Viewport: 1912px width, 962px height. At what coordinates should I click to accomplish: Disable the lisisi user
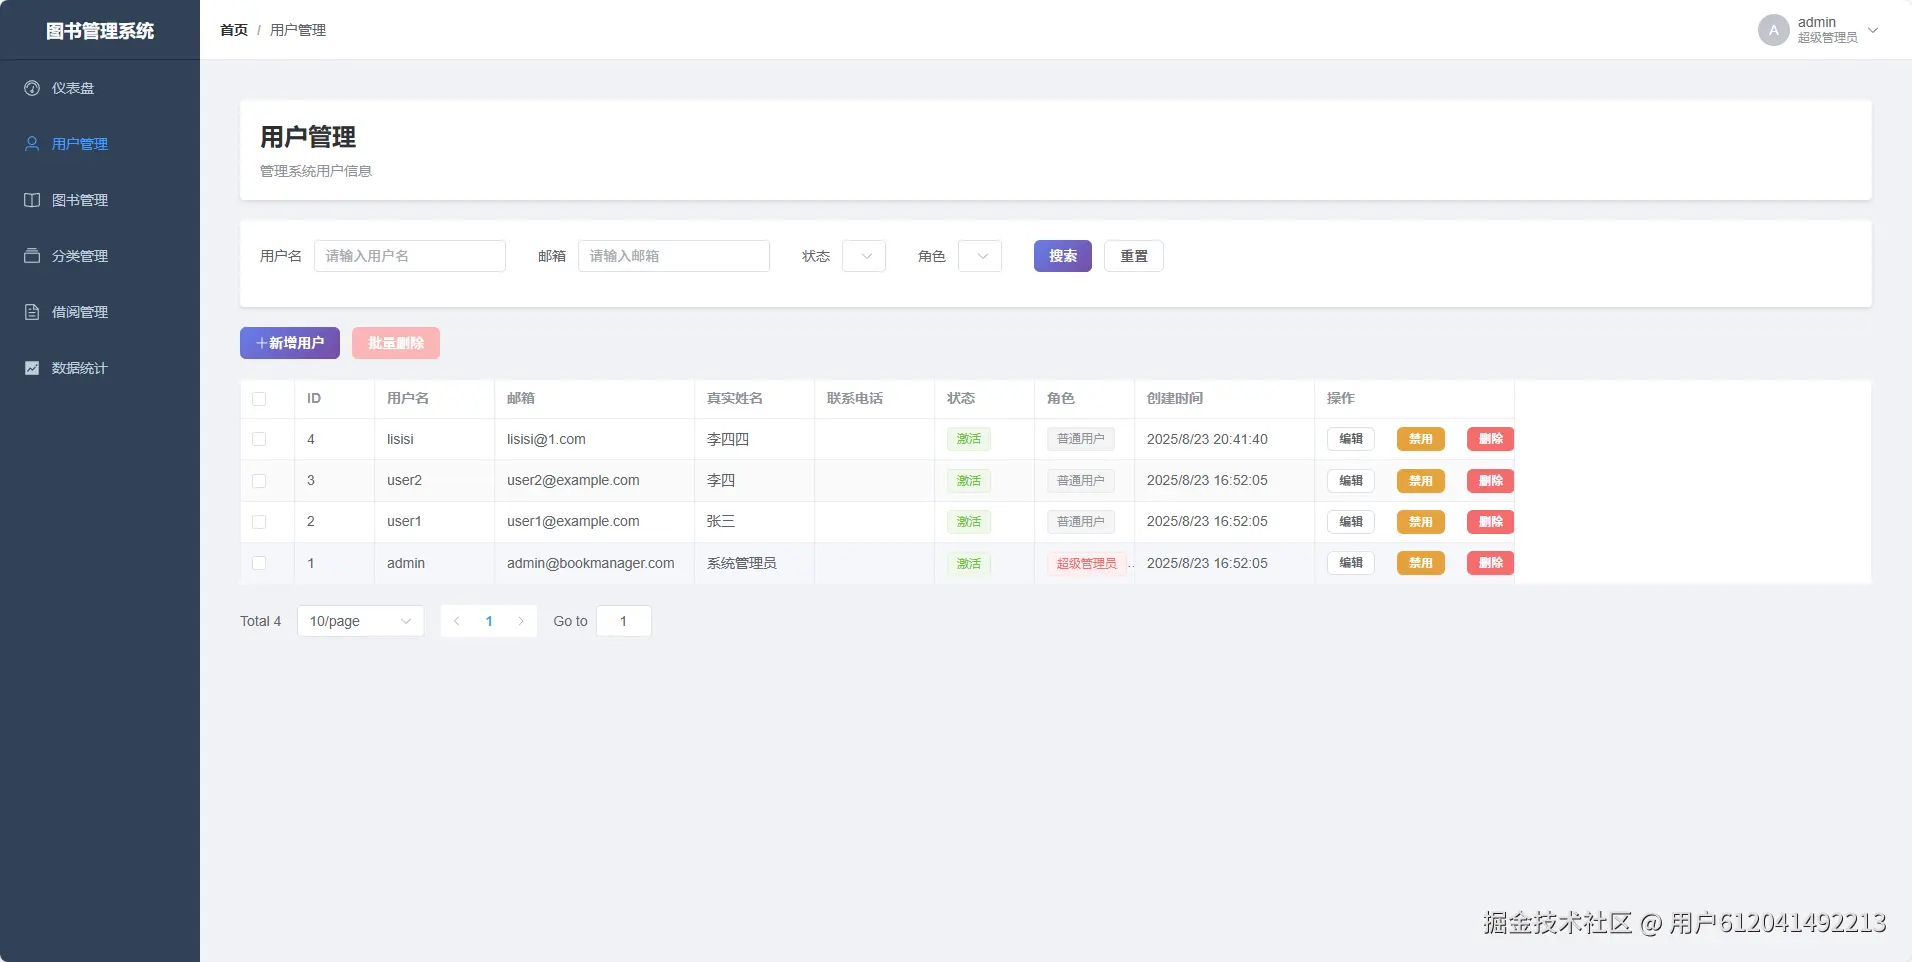[1421, 439]
